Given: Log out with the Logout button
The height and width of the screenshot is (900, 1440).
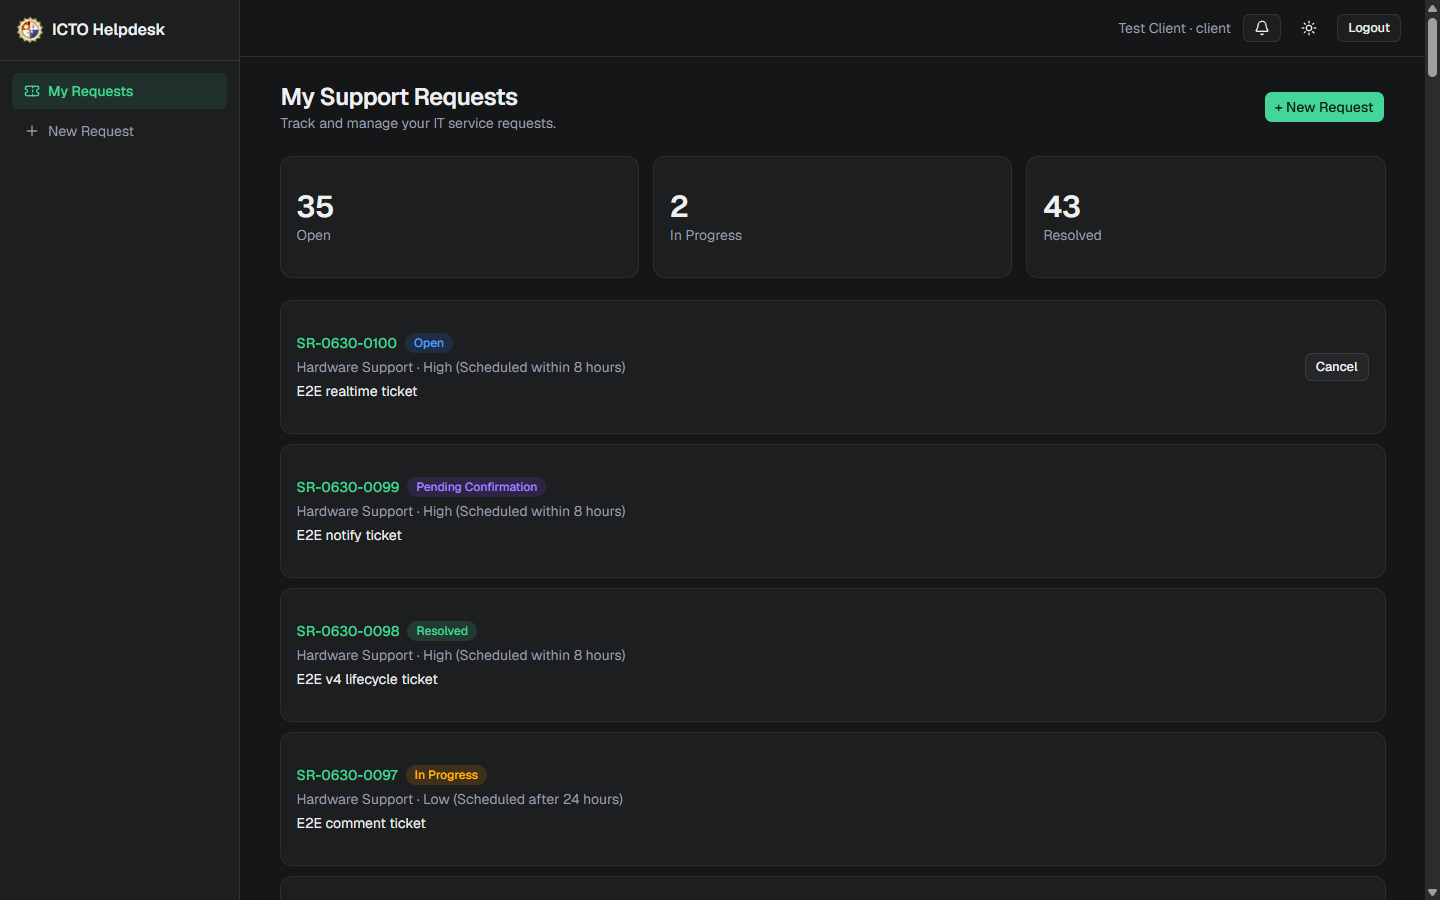Looking at the screenshot, I should (x=1368, y=28).
